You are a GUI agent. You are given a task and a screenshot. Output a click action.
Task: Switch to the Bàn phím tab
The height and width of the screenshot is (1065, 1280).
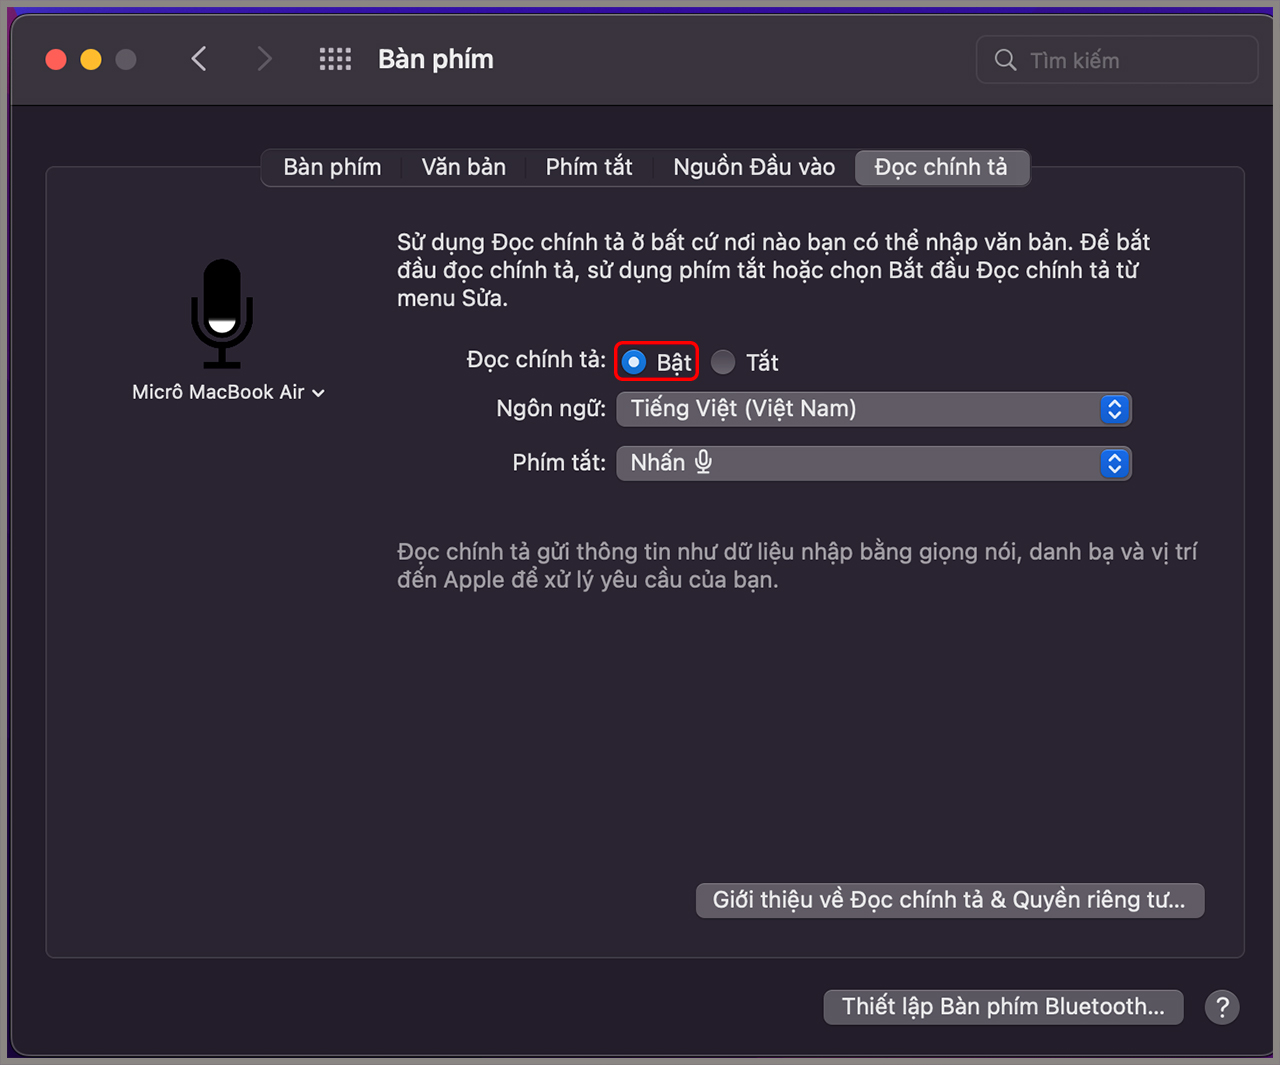332,167
